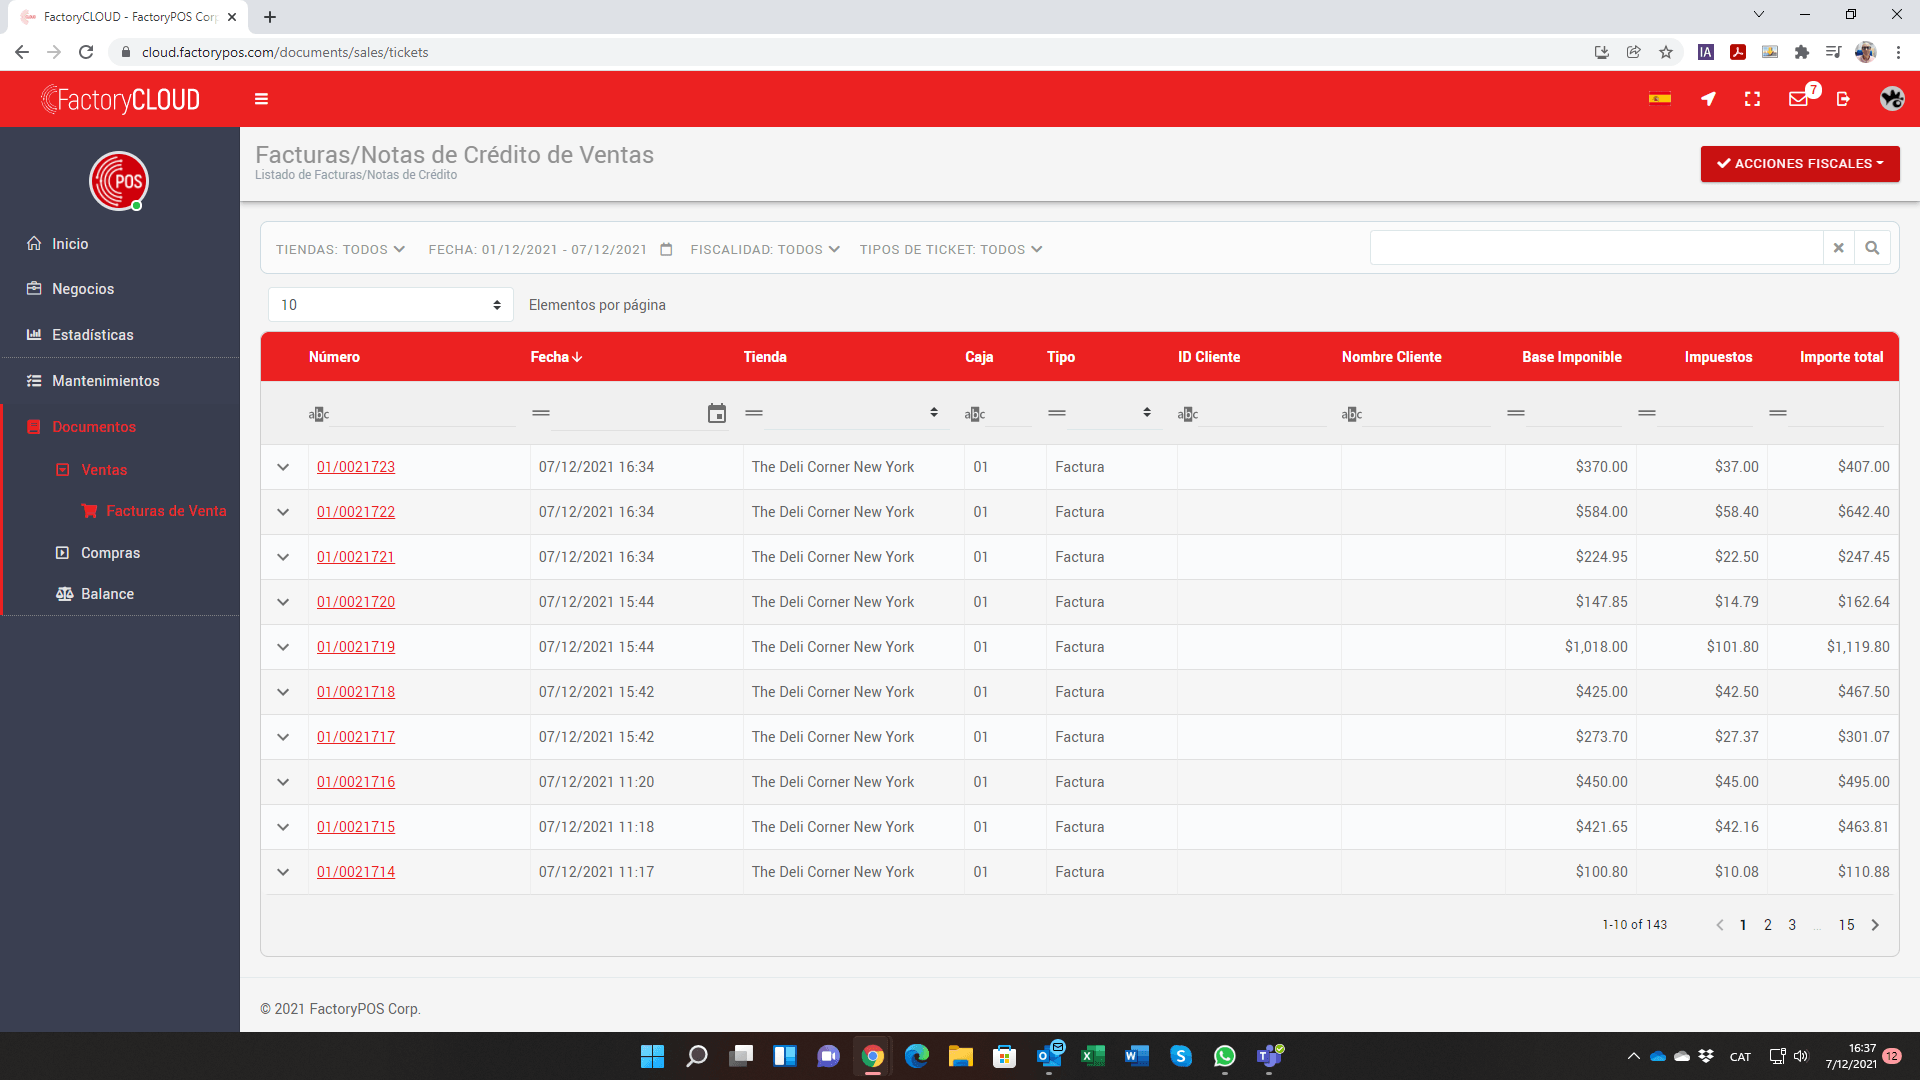1920x1080 pixels.
Task: Click Nombre Cliente column filter icon
Action: (1351, 414)
